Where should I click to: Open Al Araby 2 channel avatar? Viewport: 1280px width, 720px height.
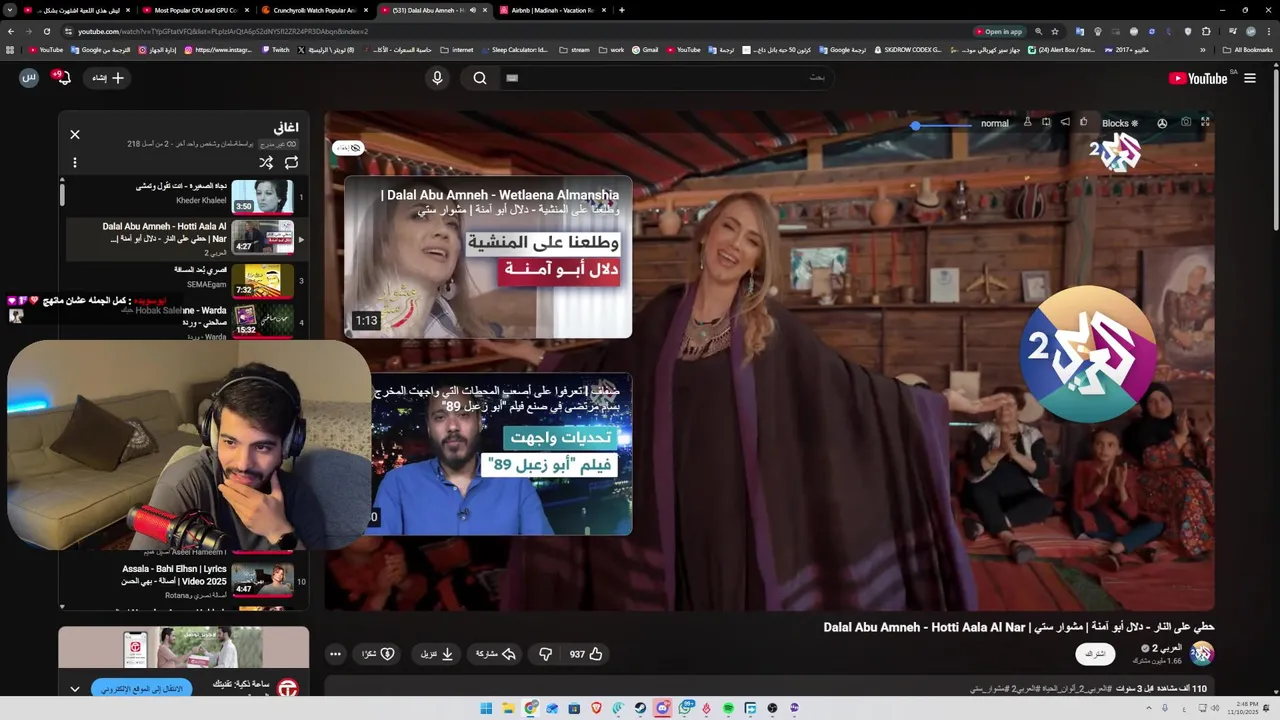point(1201,654)
